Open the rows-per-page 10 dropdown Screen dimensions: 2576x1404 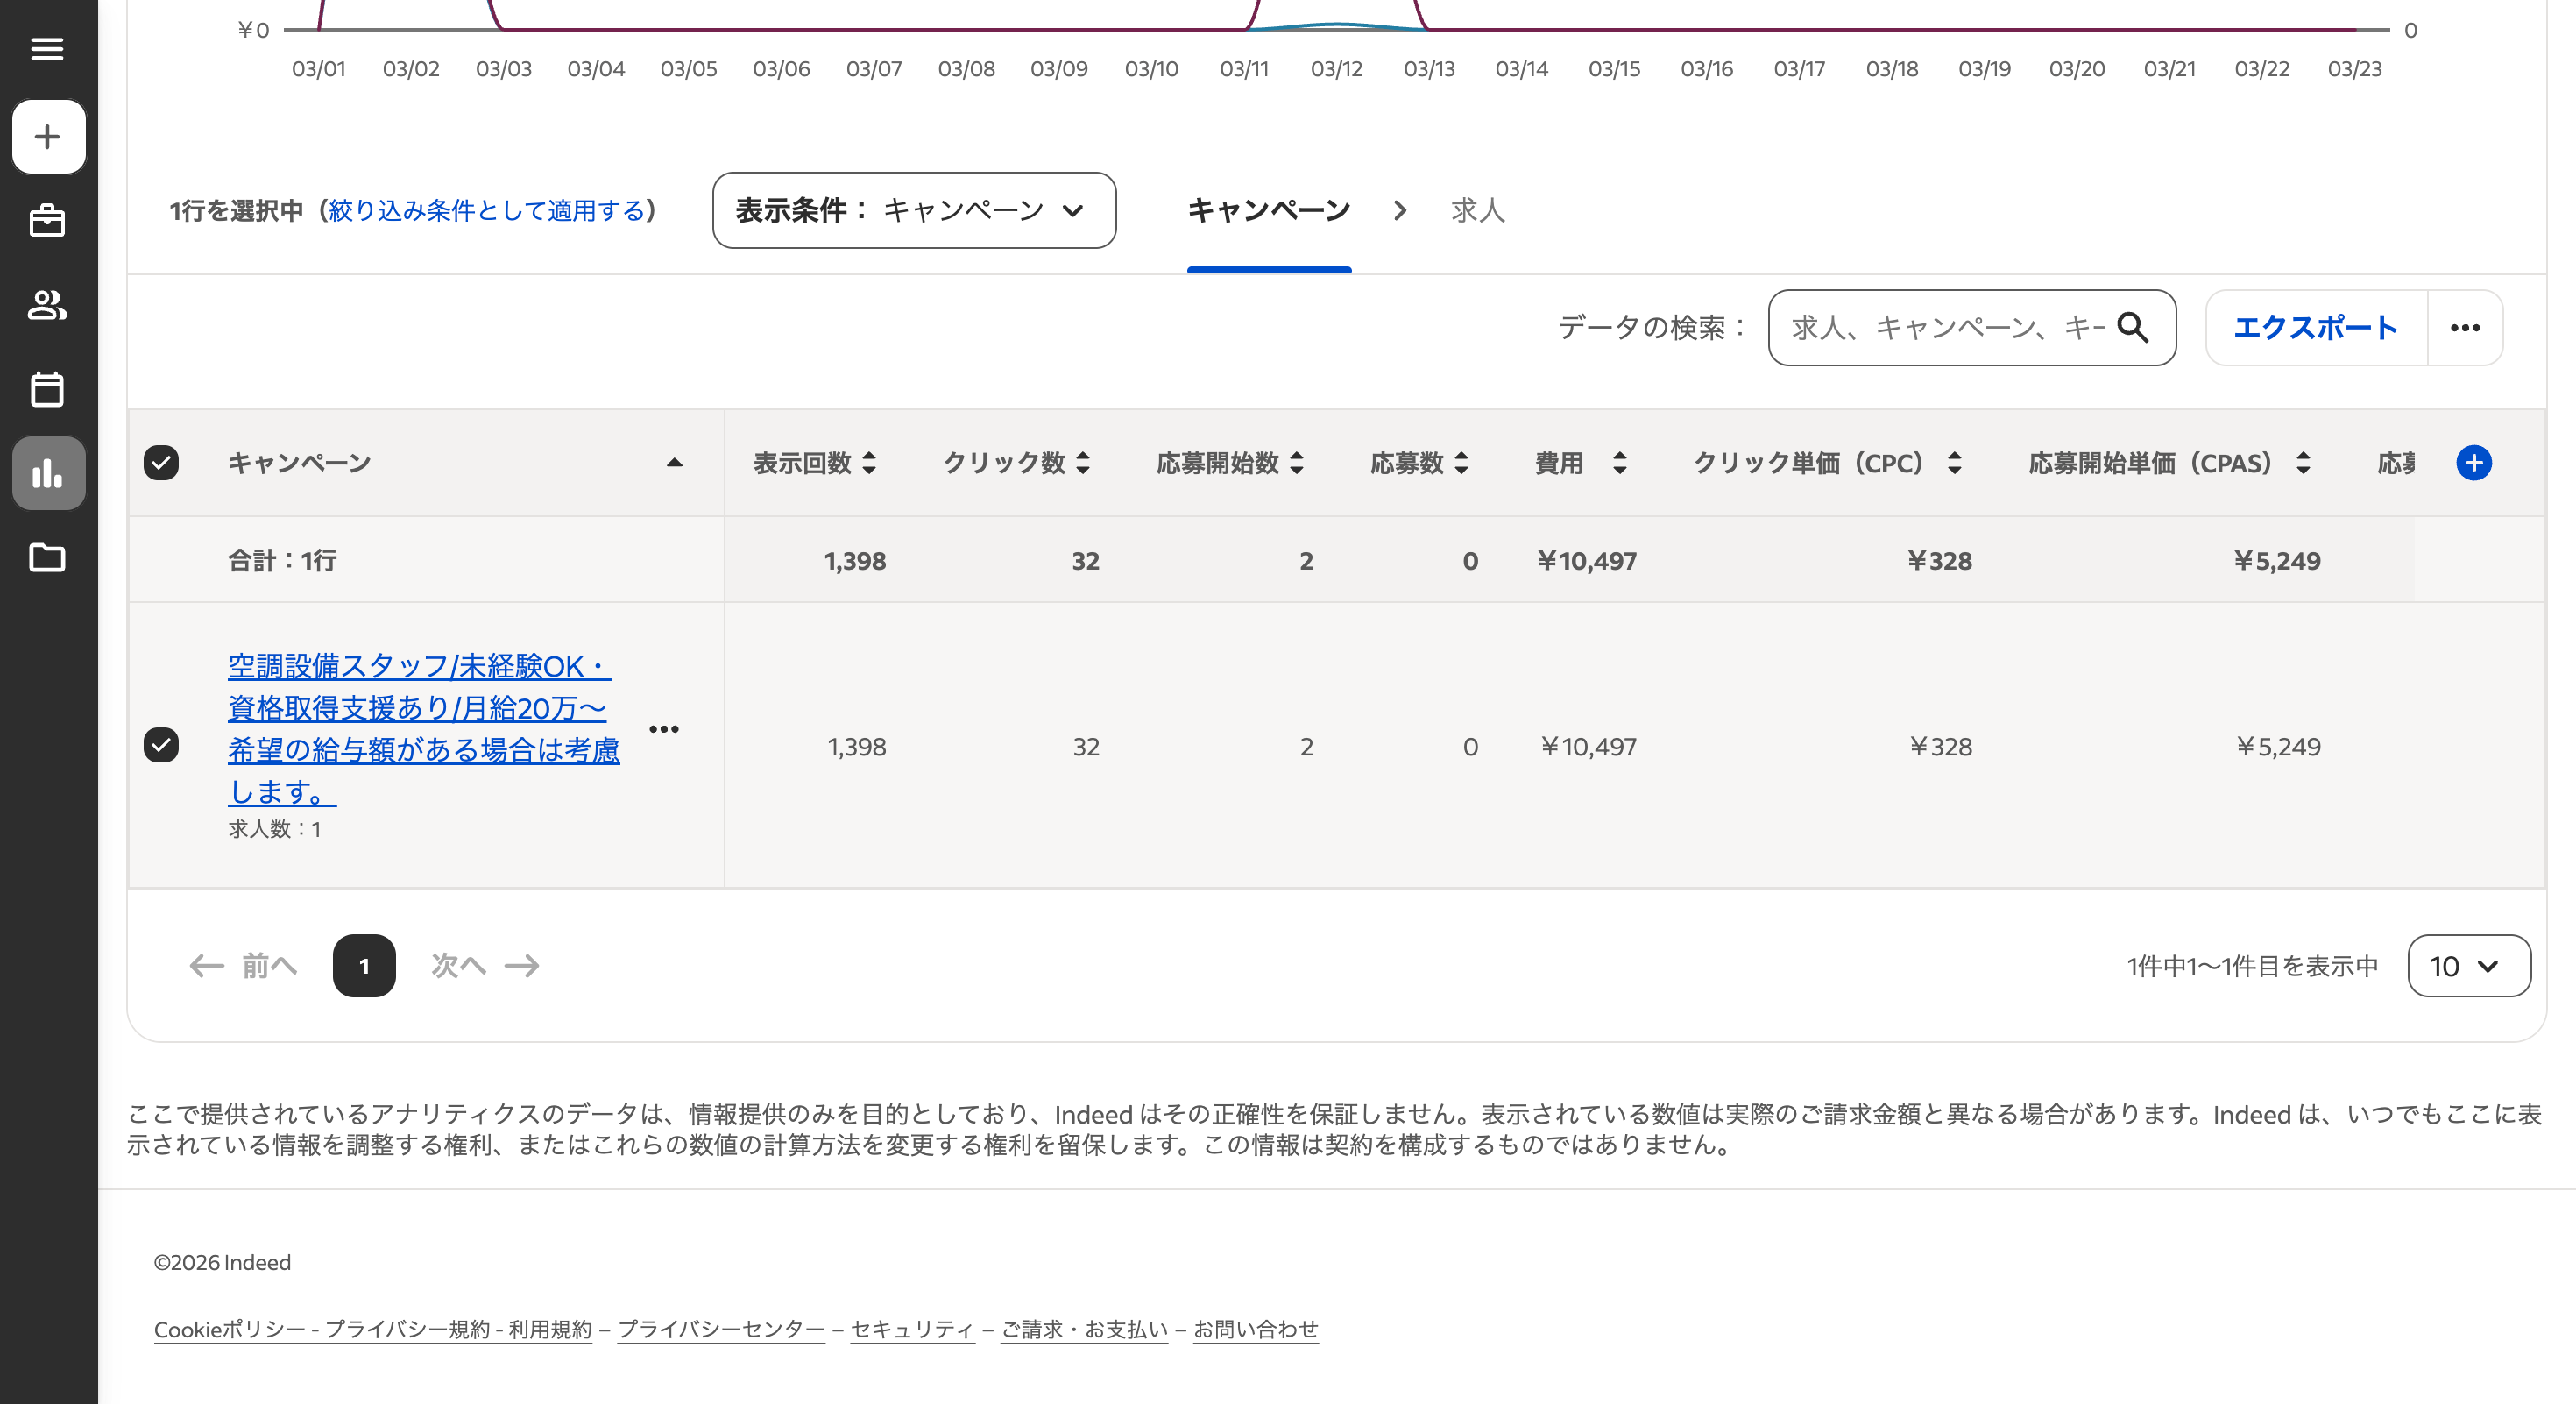pos(2468,966)
